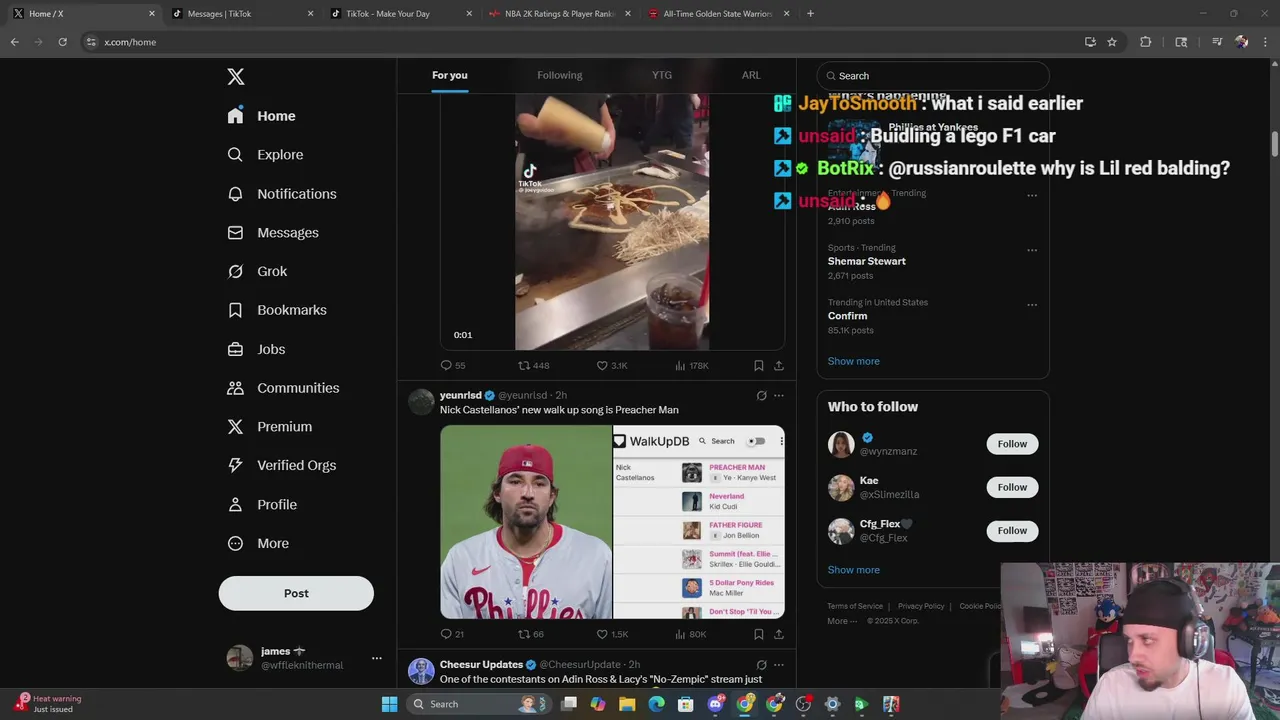Switch to the NBA 2K Ratings browser tab
1280x720 pixels.
(560, 14)
